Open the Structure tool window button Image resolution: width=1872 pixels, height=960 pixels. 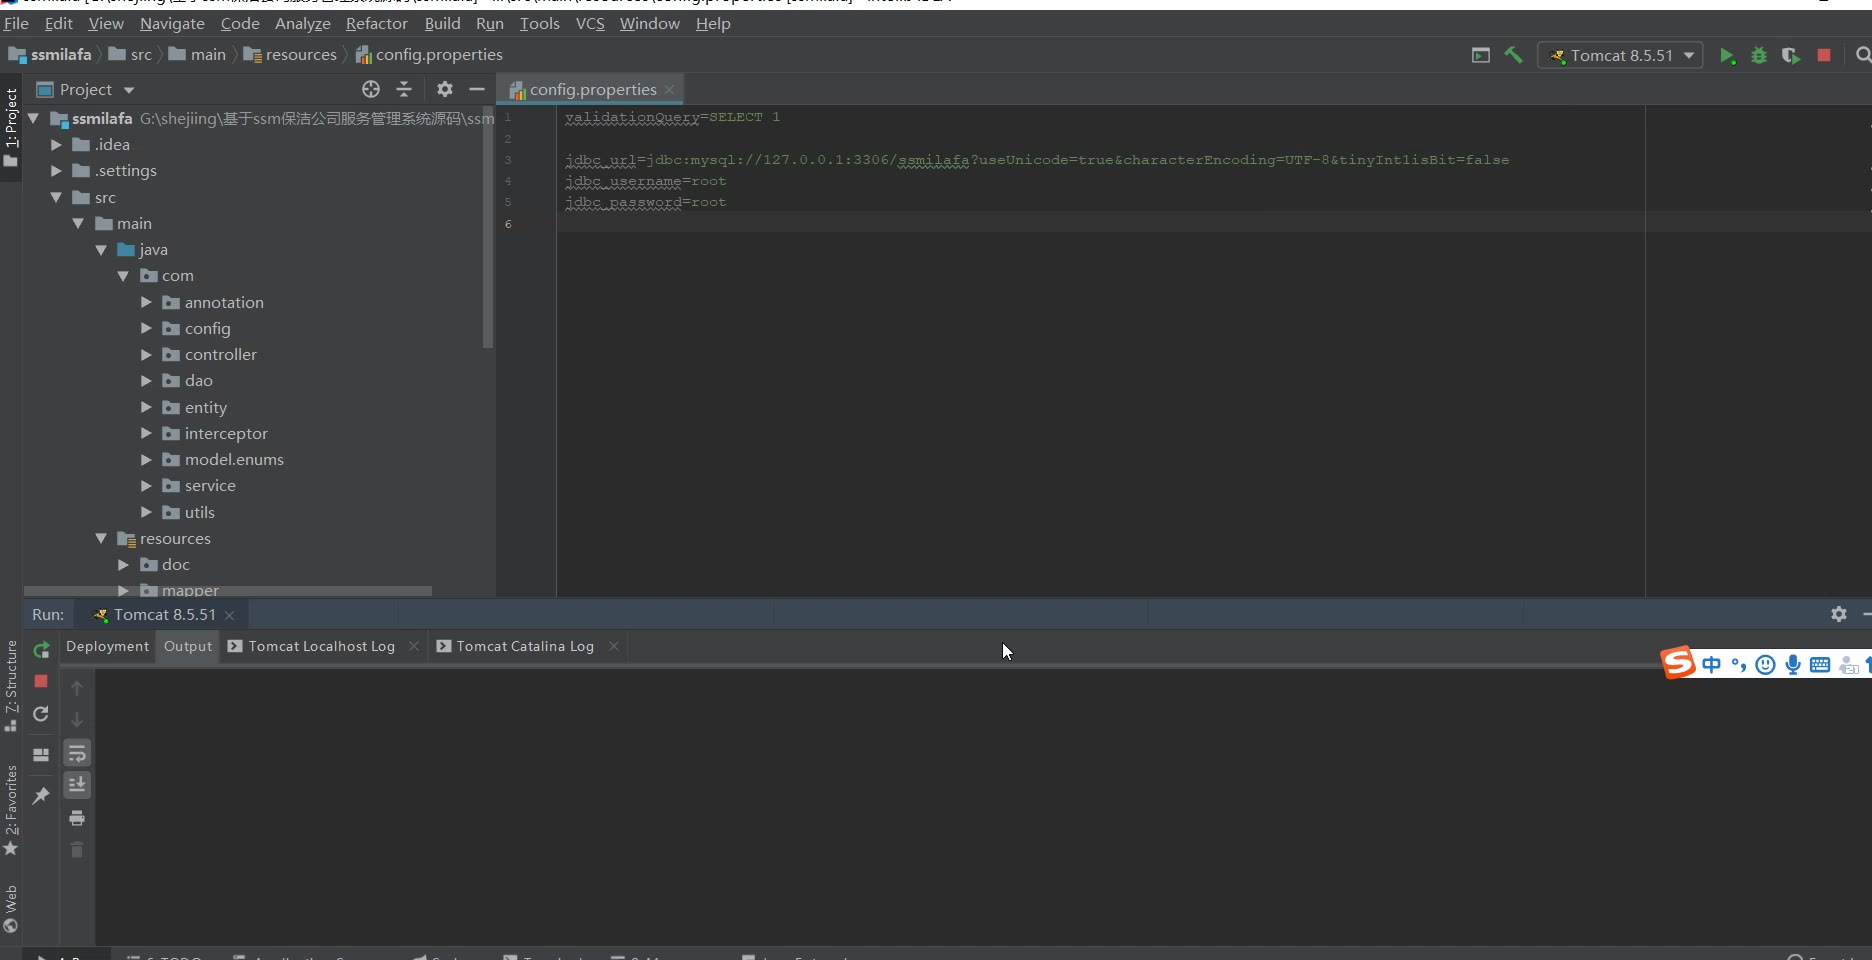tap(11, 684)
